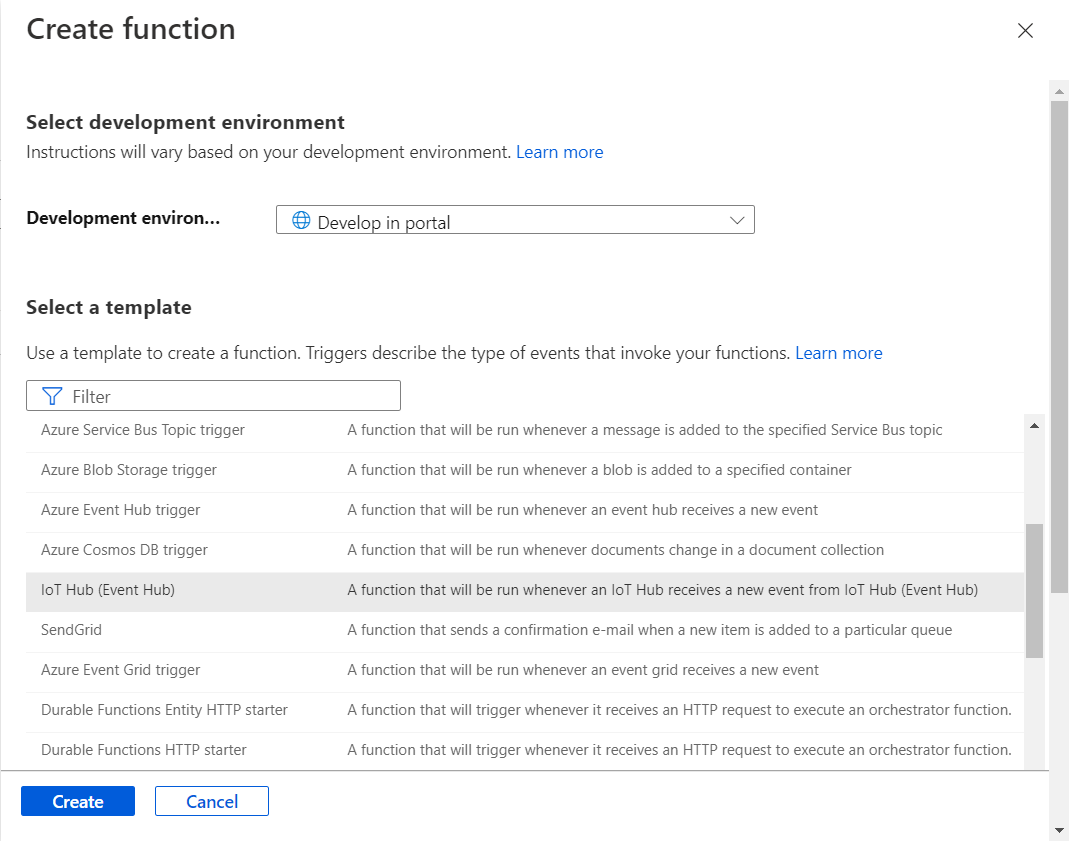The height and width of the screenshot is (841, 1069).
Task: Click description about documents change in collection
Action: pos(616,550)
